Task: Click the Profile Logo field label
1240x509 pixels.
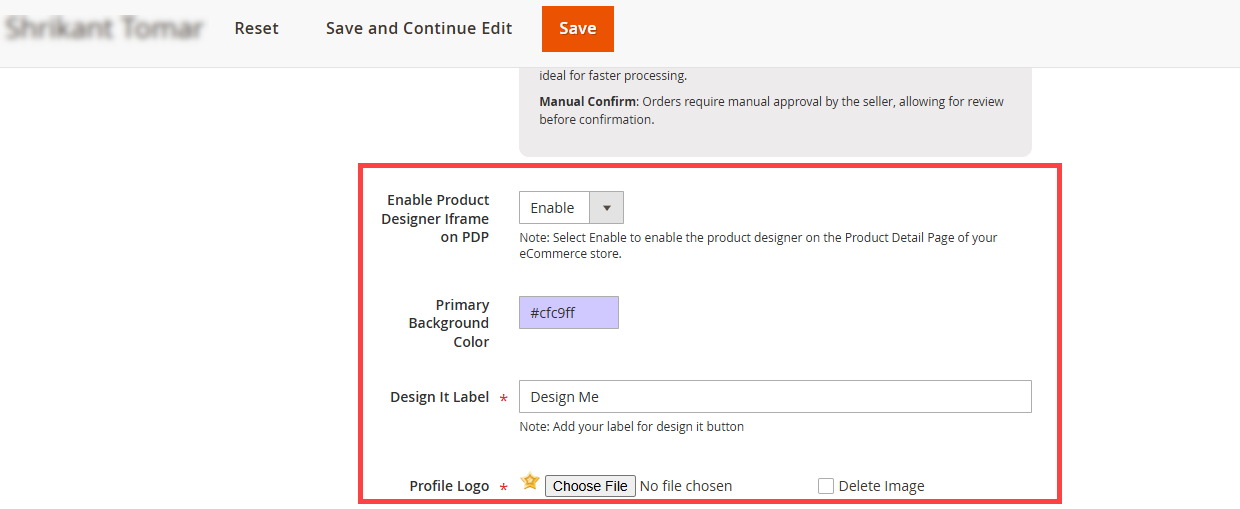Action: tap(449, 486)
